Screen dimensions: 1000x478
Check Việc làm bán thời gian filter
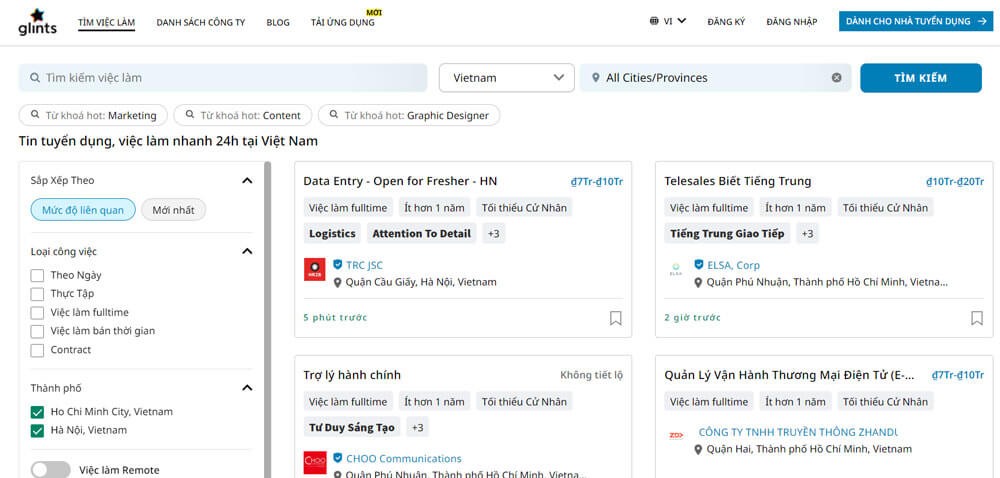[38, 331]
